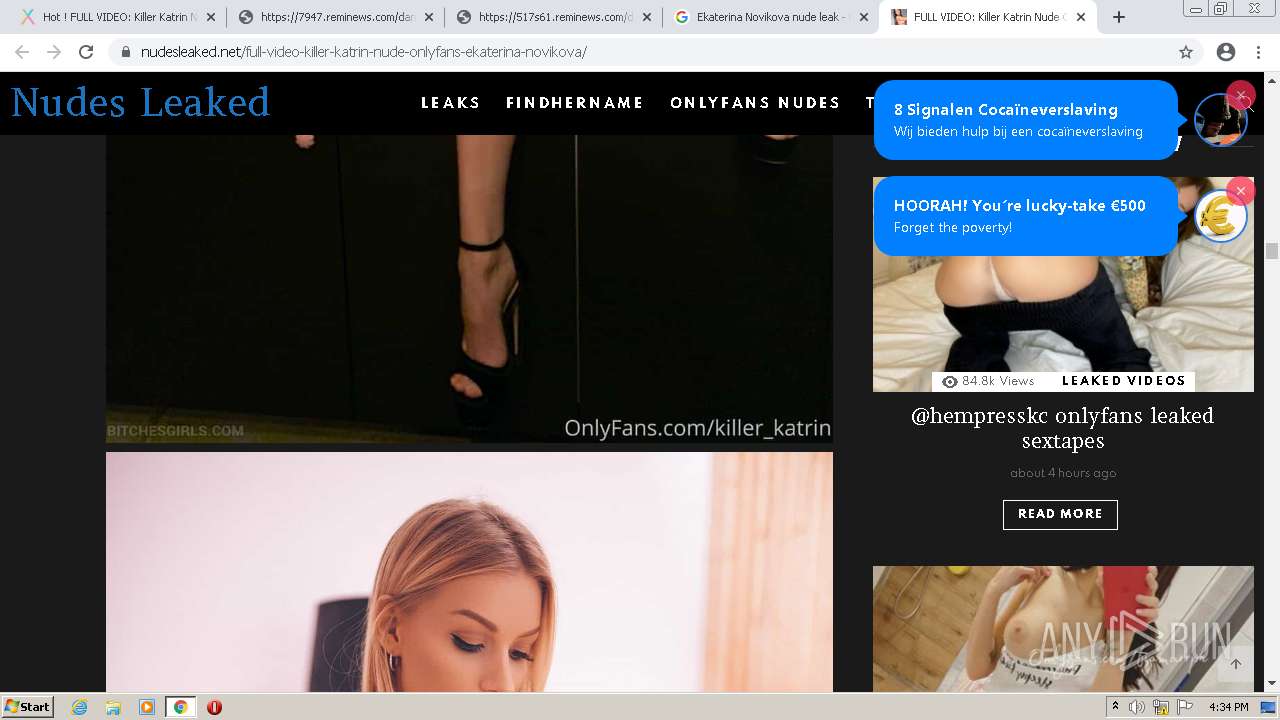The width and height of the screenshot is (1280, 720).
Task: Launch Internet Explorer from the taskbar
Action: [80, 707]
